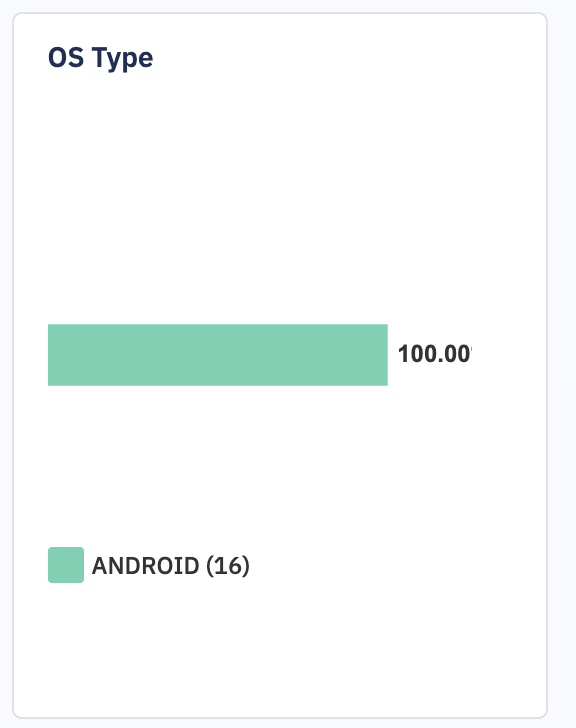Viewport: 576px width, 728px height.
Task: Click the word Type in the heading
Action: [x=123, y=59]
